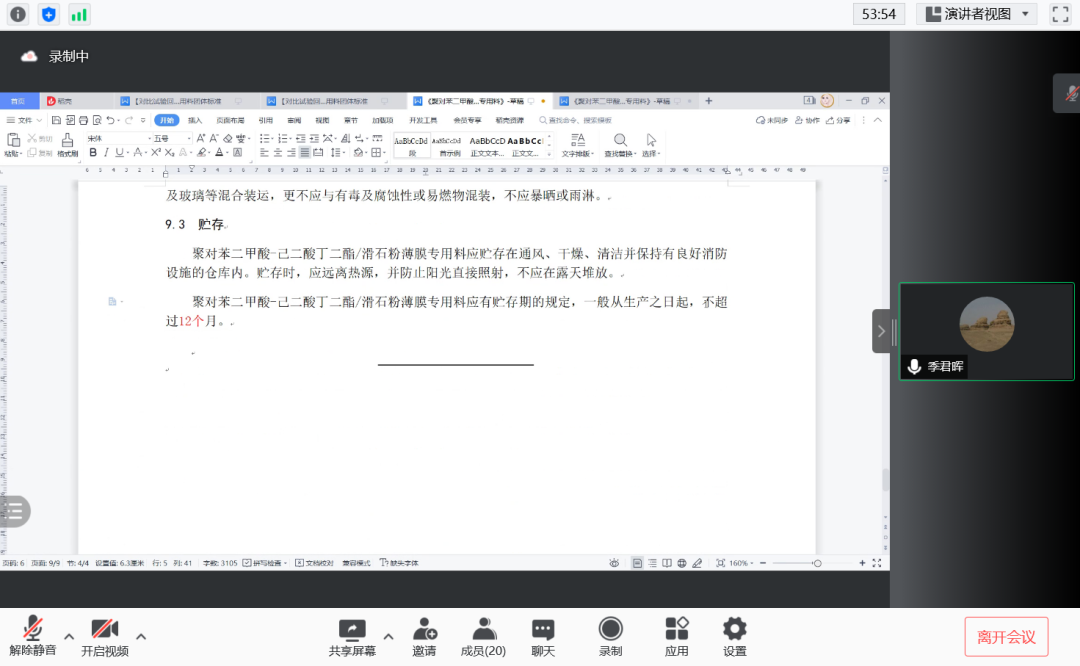Click the 录制 record button in meeting toolbar
The width and height of the screenshot is (1080, 666).
point(610,635)
